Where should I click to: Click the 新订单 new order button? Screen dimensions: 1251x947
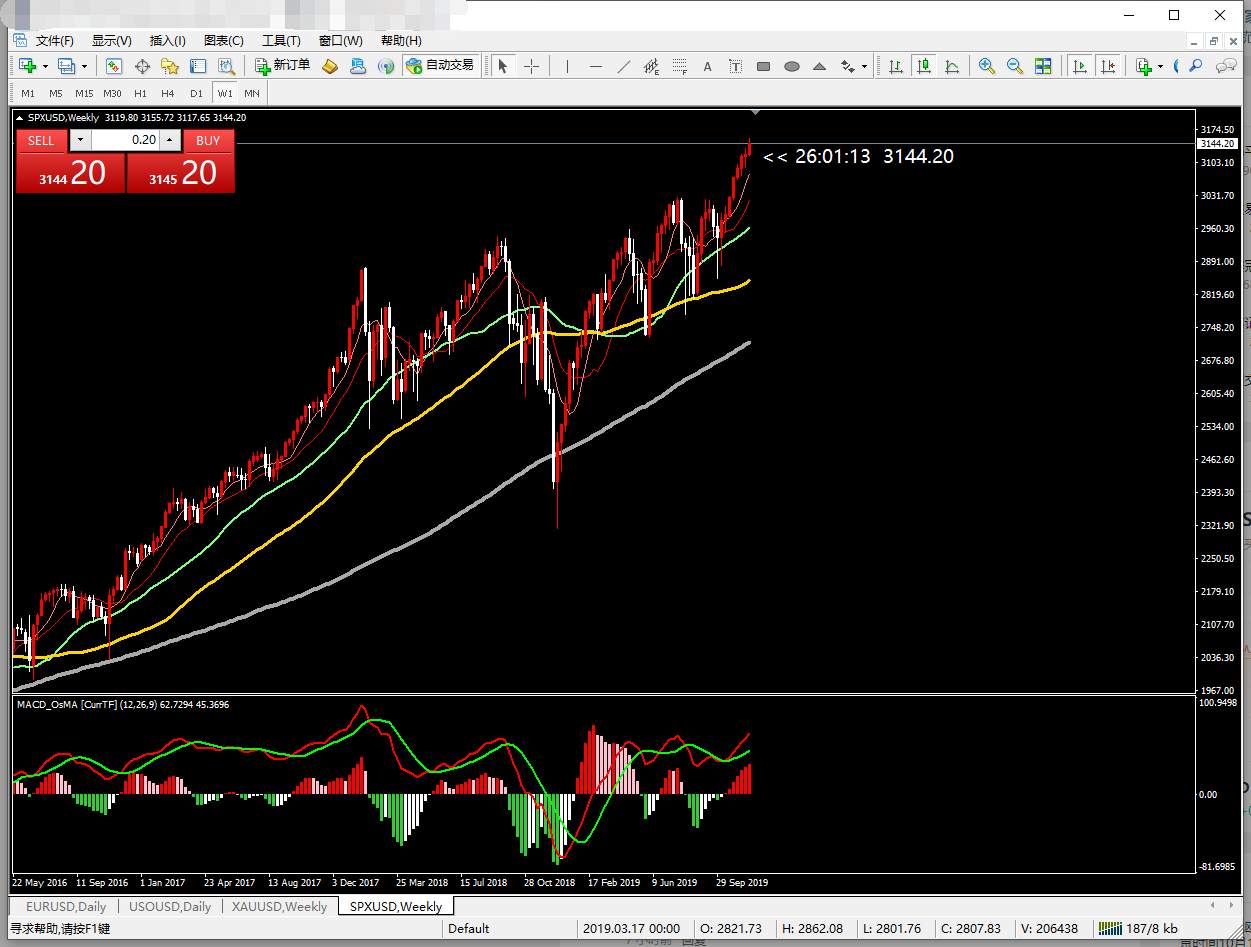pos(282,66)
